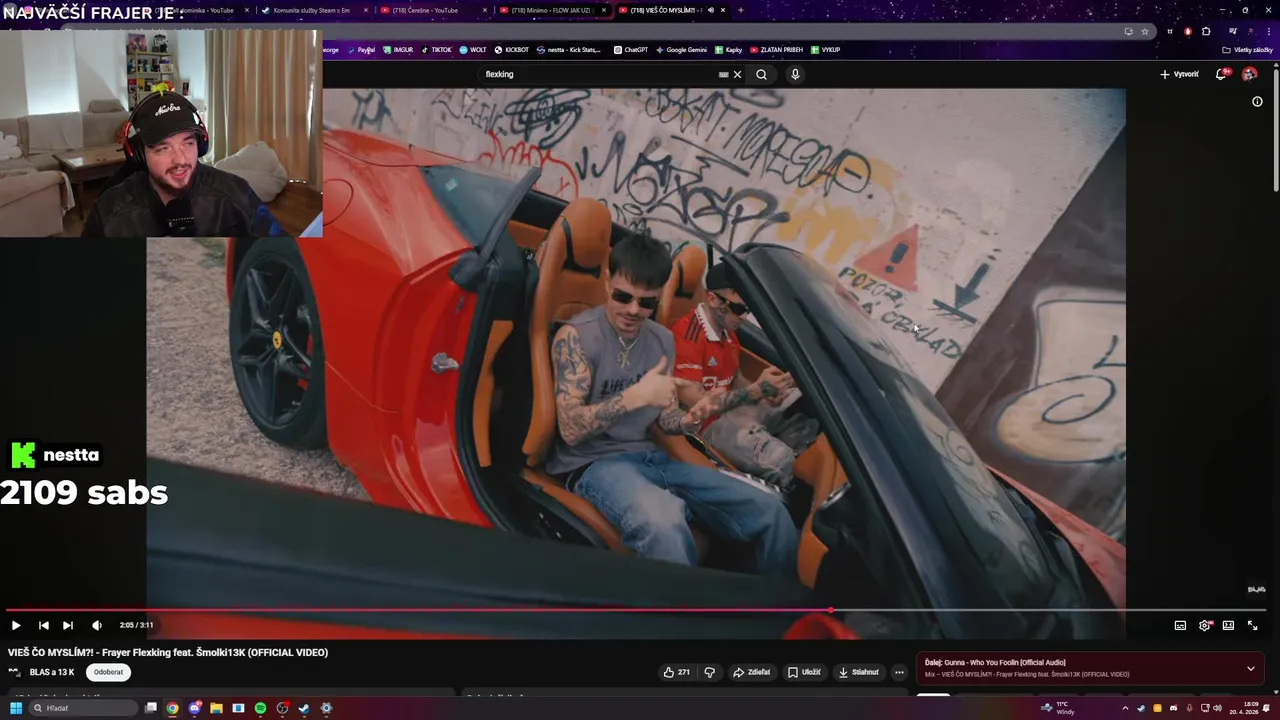Viewport: 1280px width, 720px height.
Task: Open Task View in taskbar
Action: click(x=151, y=708)
